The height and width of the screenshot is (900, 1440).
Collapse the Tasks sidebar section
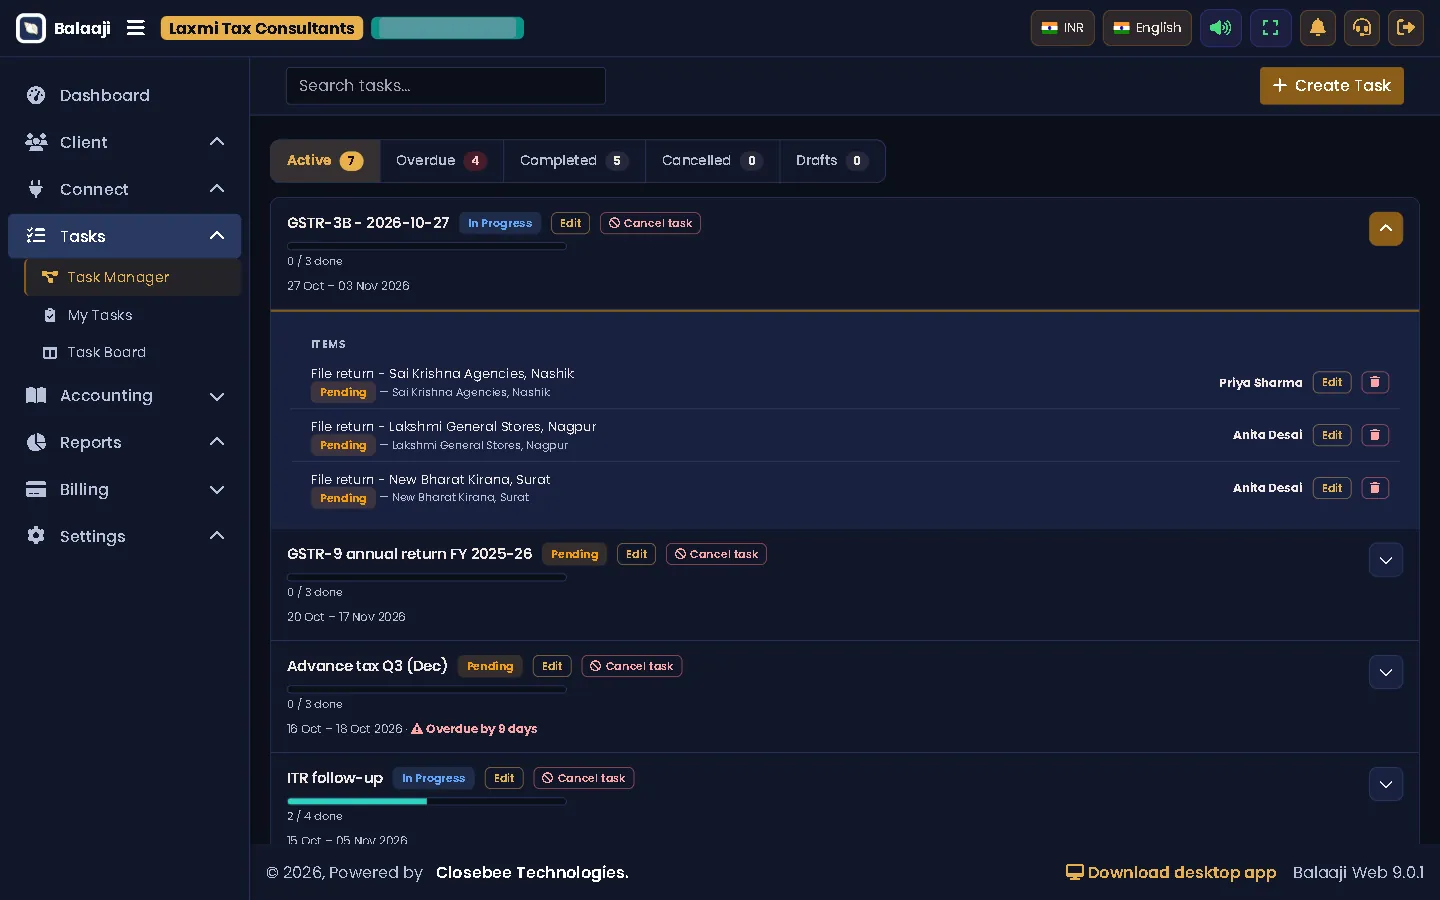point(125,236)
